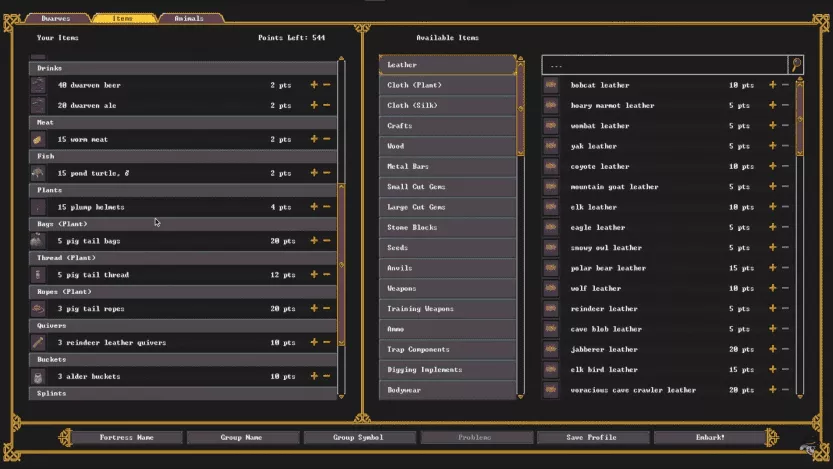Open the Seeds category
833x469 pixels.
coord(447,248)
